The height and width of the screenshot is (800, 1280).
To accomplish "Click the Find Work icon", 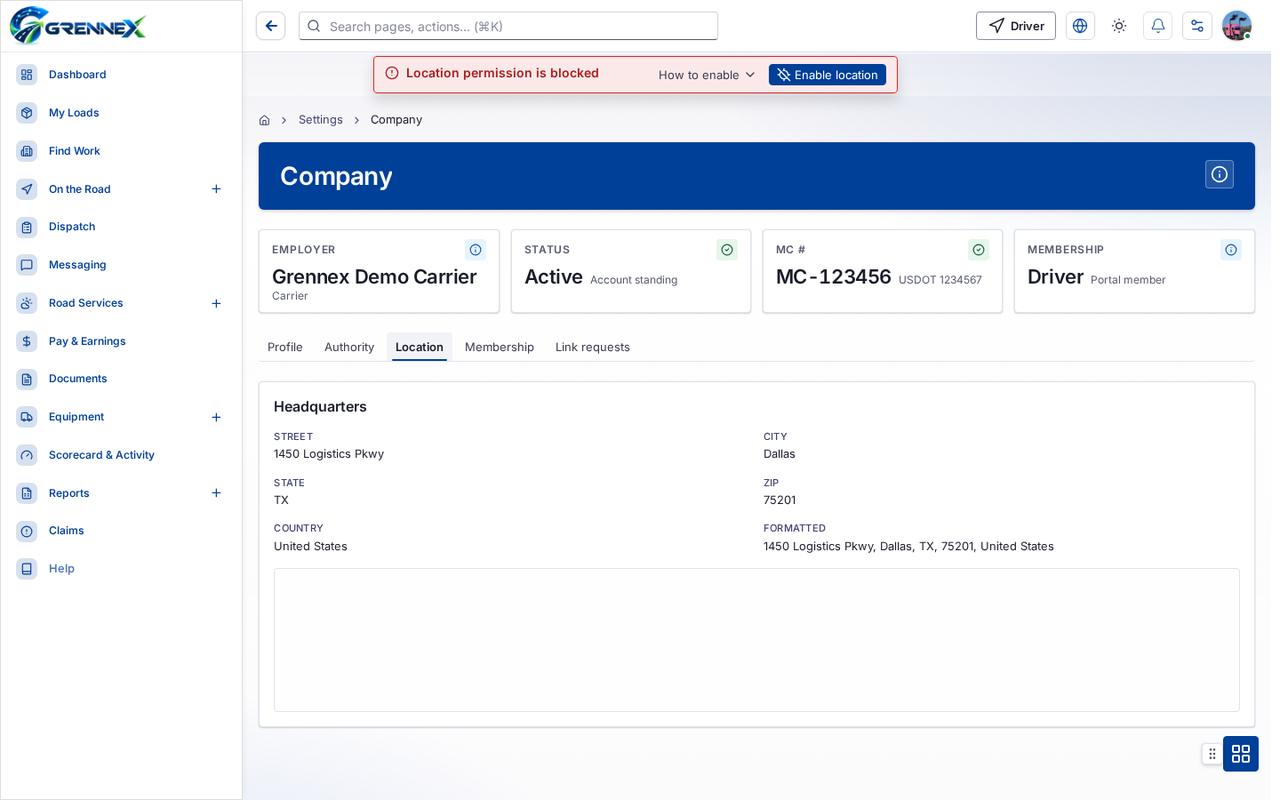I will coord(27,151).
